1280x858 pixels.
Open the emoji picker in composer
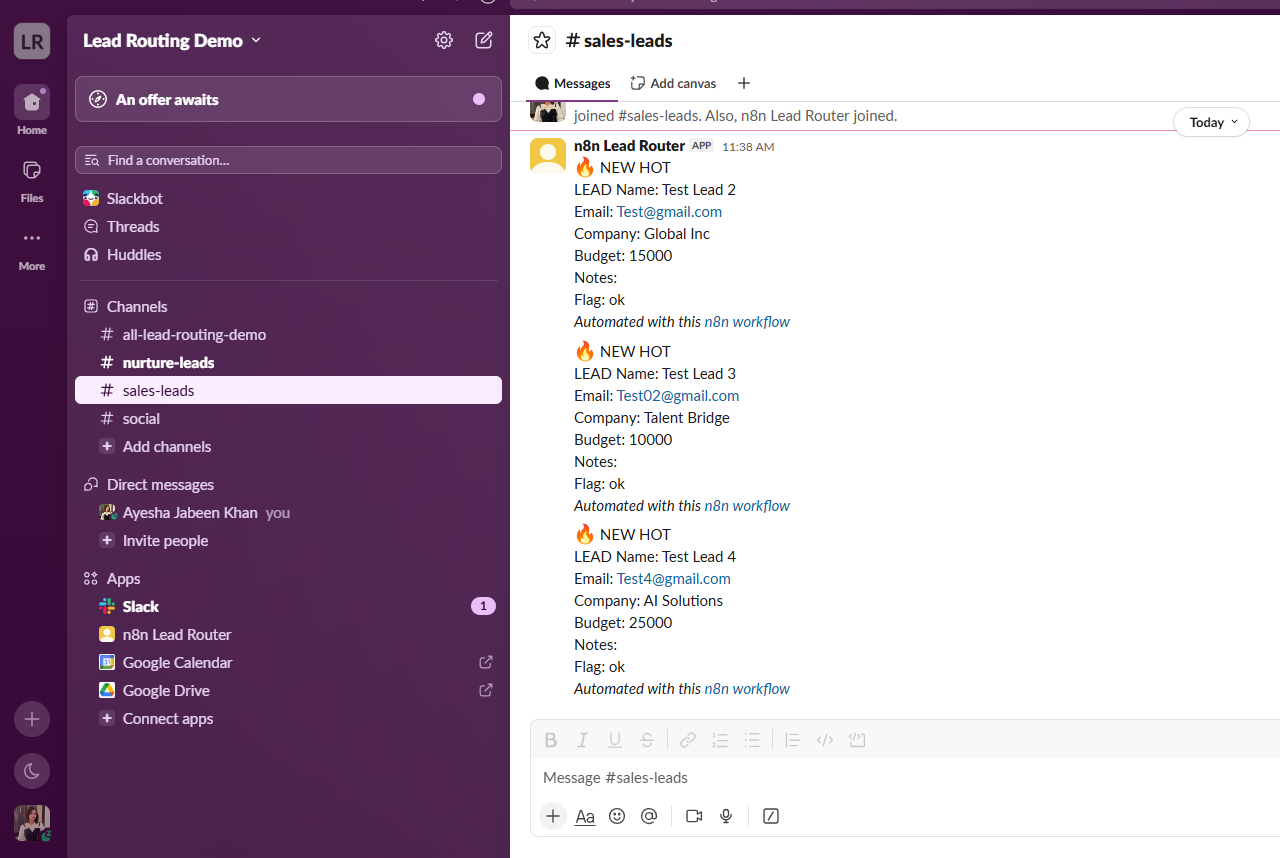point(617,816)
